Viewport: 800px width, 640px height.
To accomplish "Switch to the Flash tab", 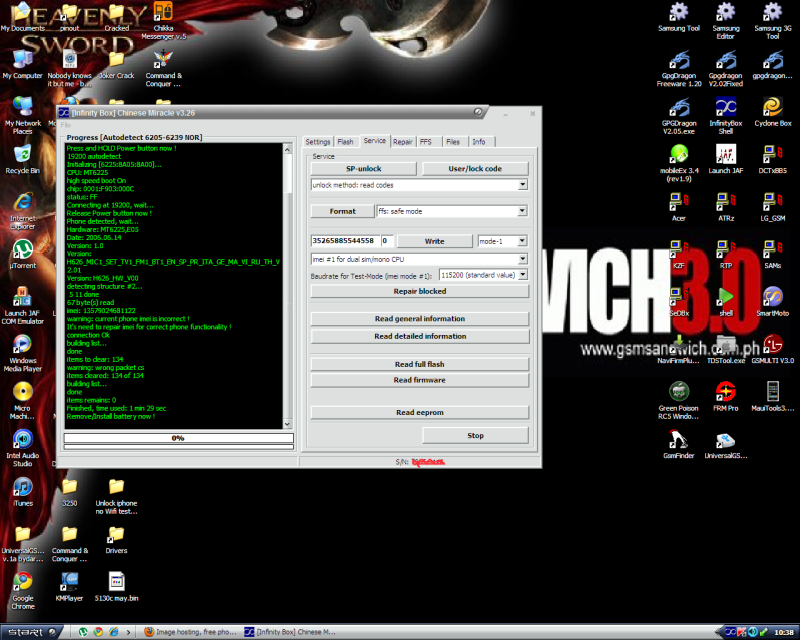I will pyautogui.click(x=345, y=142).
